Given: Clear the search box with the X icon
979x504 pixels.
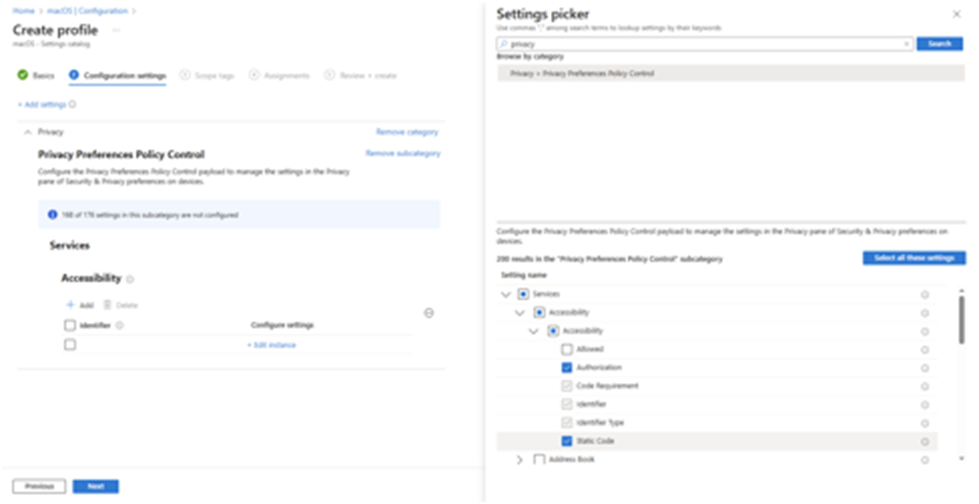Looking at the screenshot, I should pos(906,44).
